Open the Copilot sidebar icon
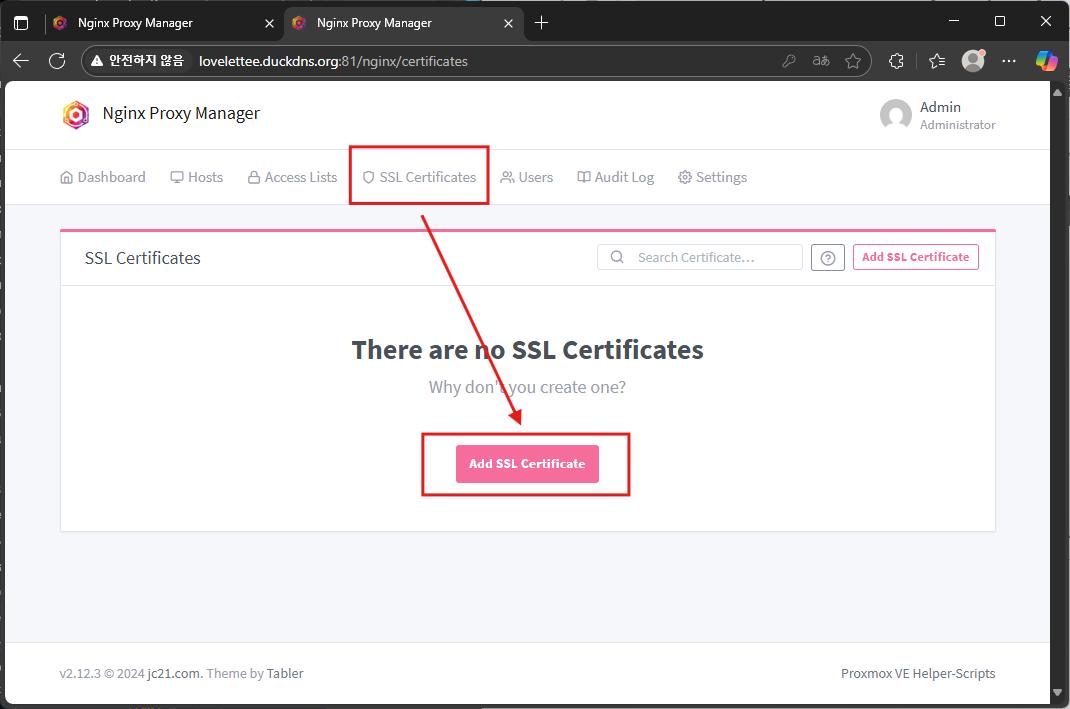 [x=1046, y=61]
